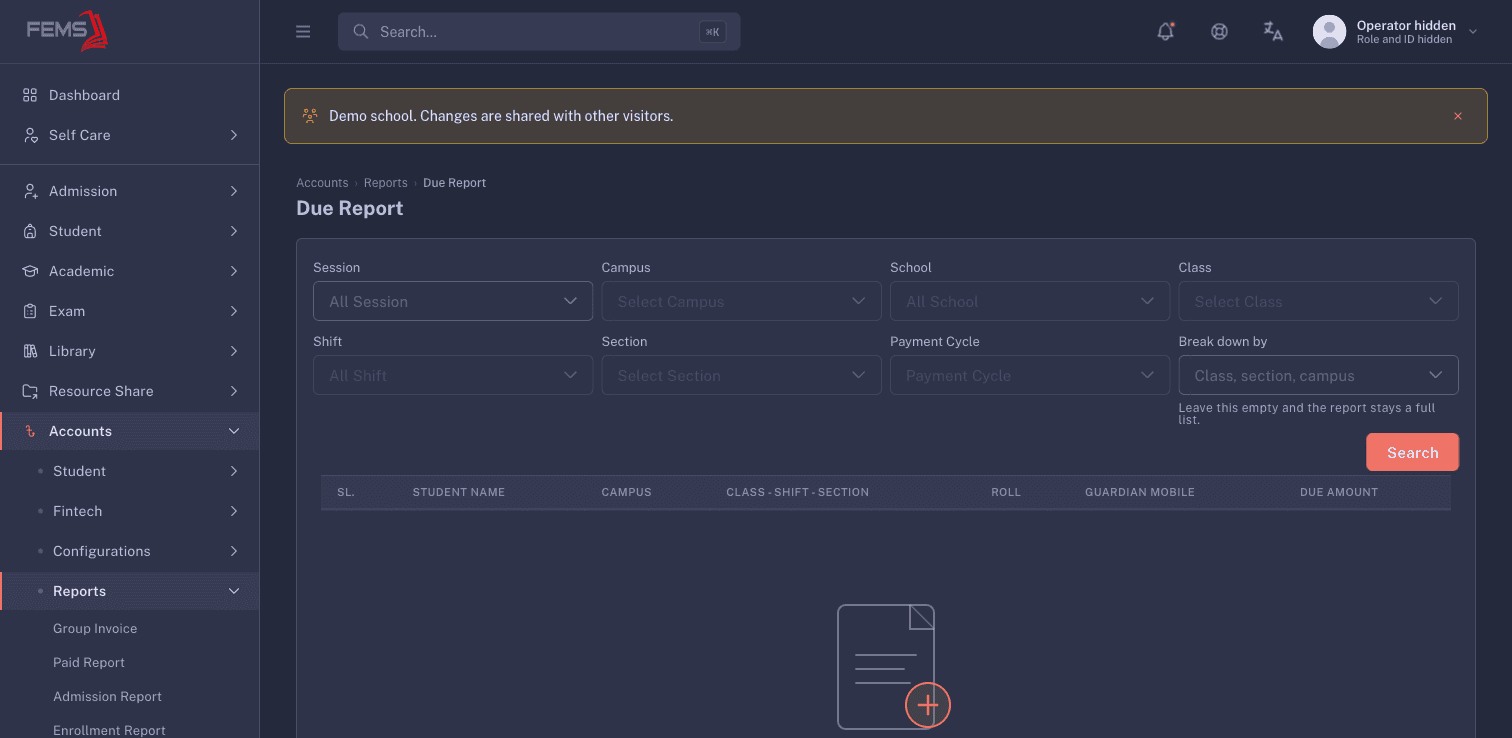Open Enrollment Report
Image resolution: width=1512 pixels, height=738 pixels.
click(109, 731)
